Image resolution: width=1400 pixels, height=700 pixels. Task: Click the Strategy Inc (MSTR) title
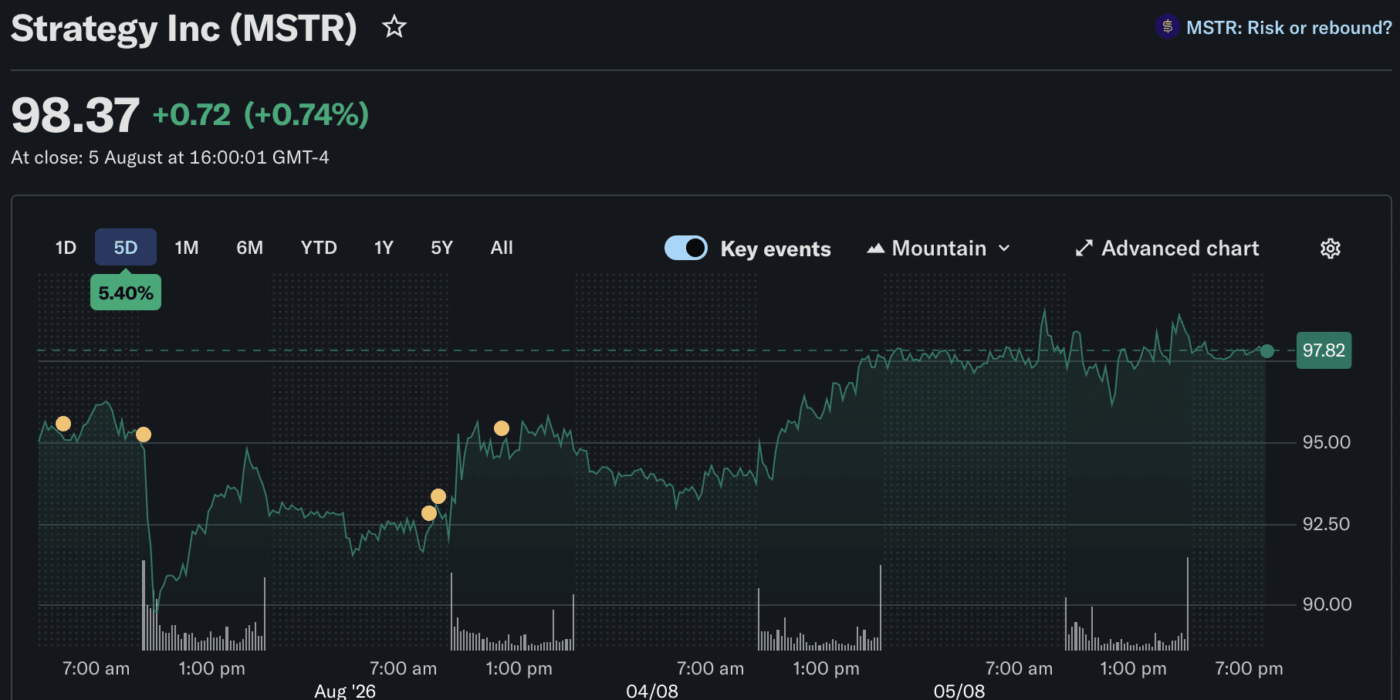click(184, 28)
